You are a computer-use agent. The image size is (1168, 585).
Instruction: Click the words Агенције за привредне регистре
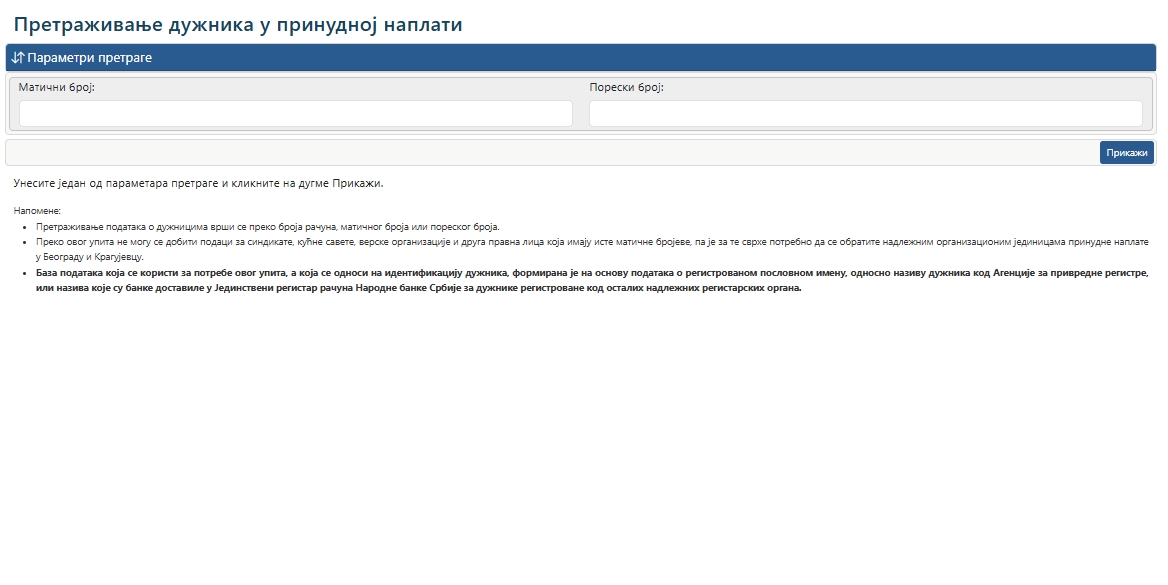(1070, 273)
